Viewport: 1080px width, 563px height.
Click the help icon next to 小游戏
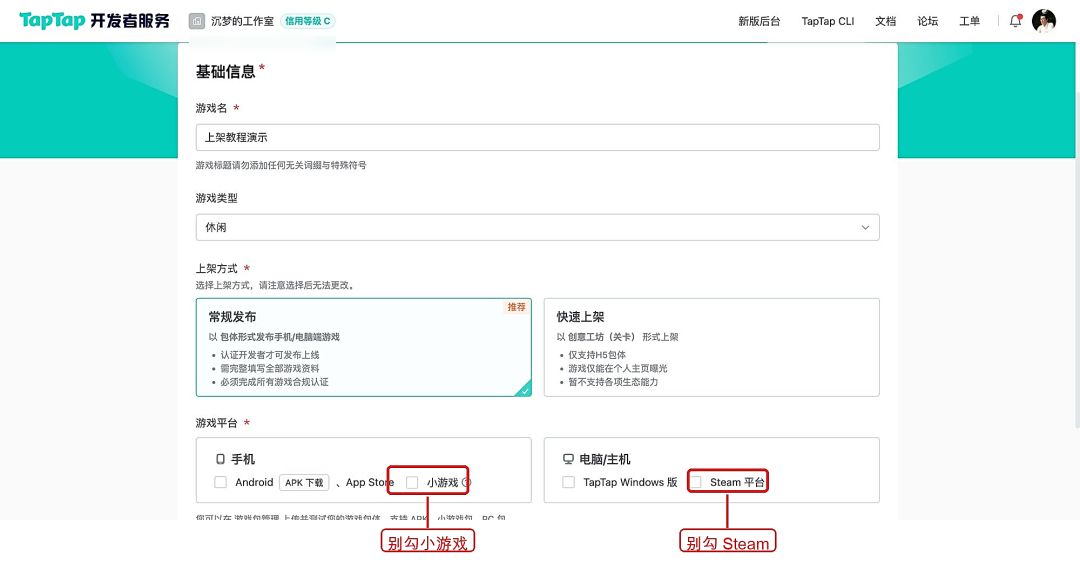(x=466, y=482)
